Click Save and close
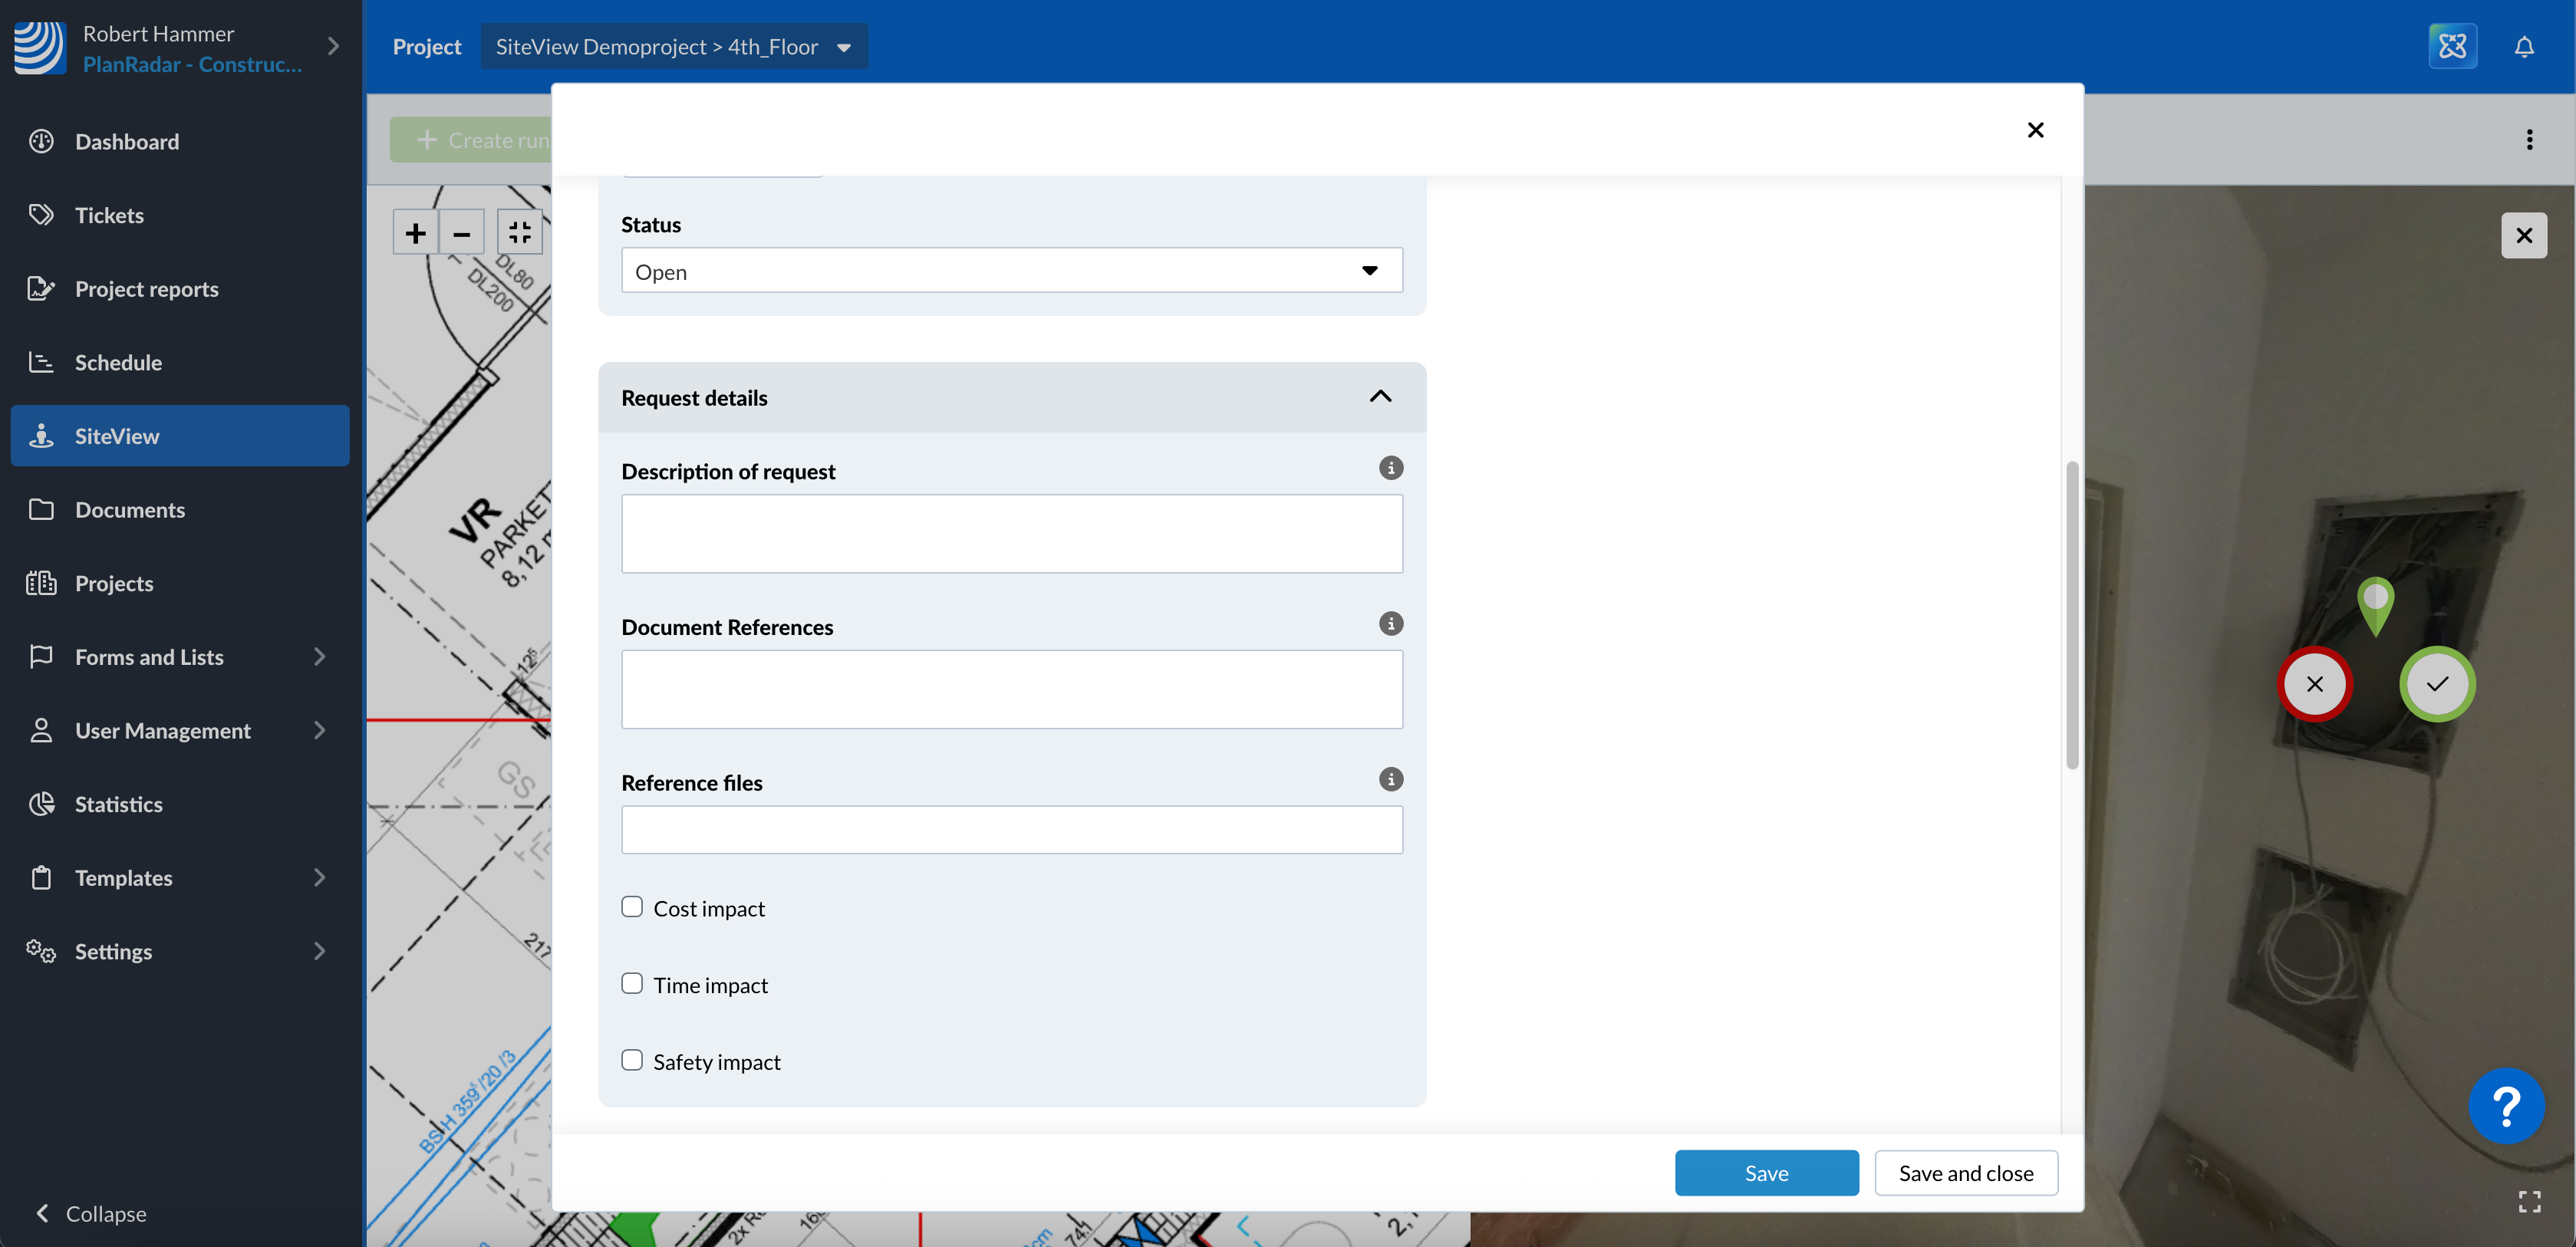The height and width of the screenshot is (1247, 2576). point(1965,1173)
